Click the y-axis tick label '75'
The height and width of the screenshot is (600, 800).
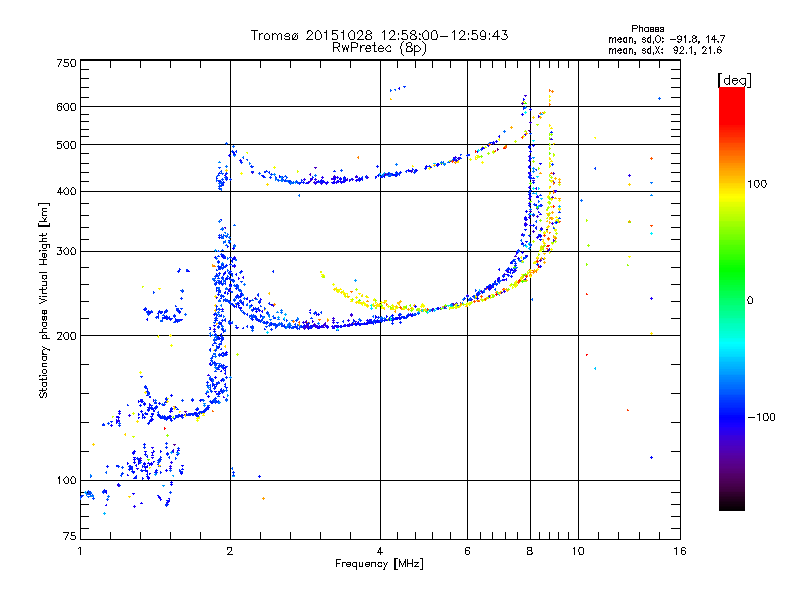point(70,536)
